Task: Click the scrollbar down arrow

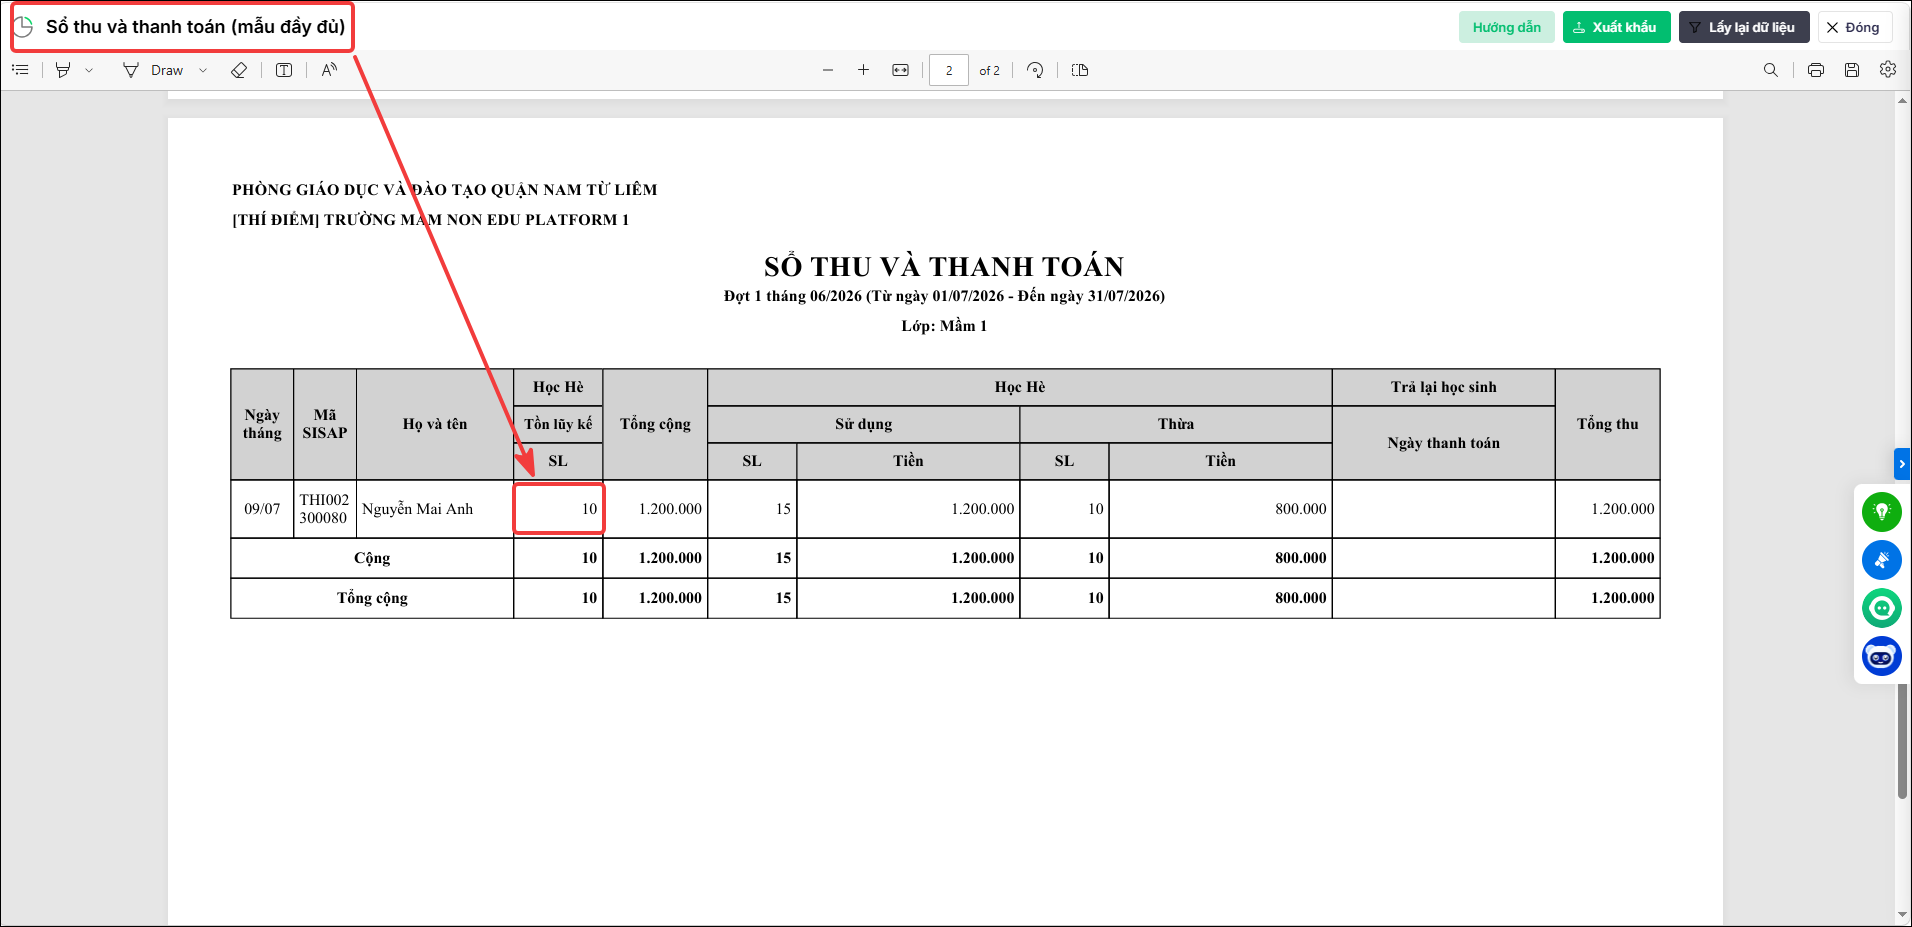Action: [1902, 914]
